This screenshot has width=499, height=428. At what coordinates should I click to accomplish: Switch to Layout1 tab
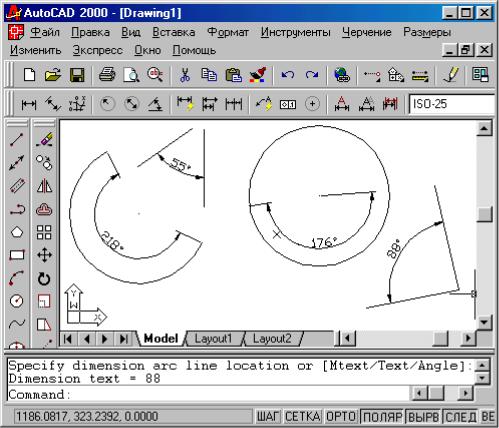click(x=213, y=339)
